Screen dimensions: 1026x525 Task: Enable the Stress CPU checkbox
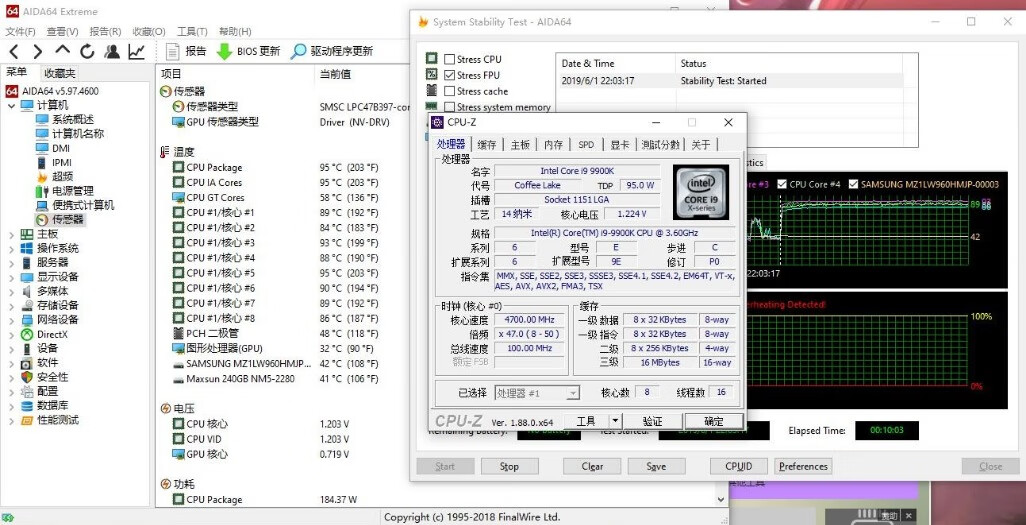click(x=449, y=60)
